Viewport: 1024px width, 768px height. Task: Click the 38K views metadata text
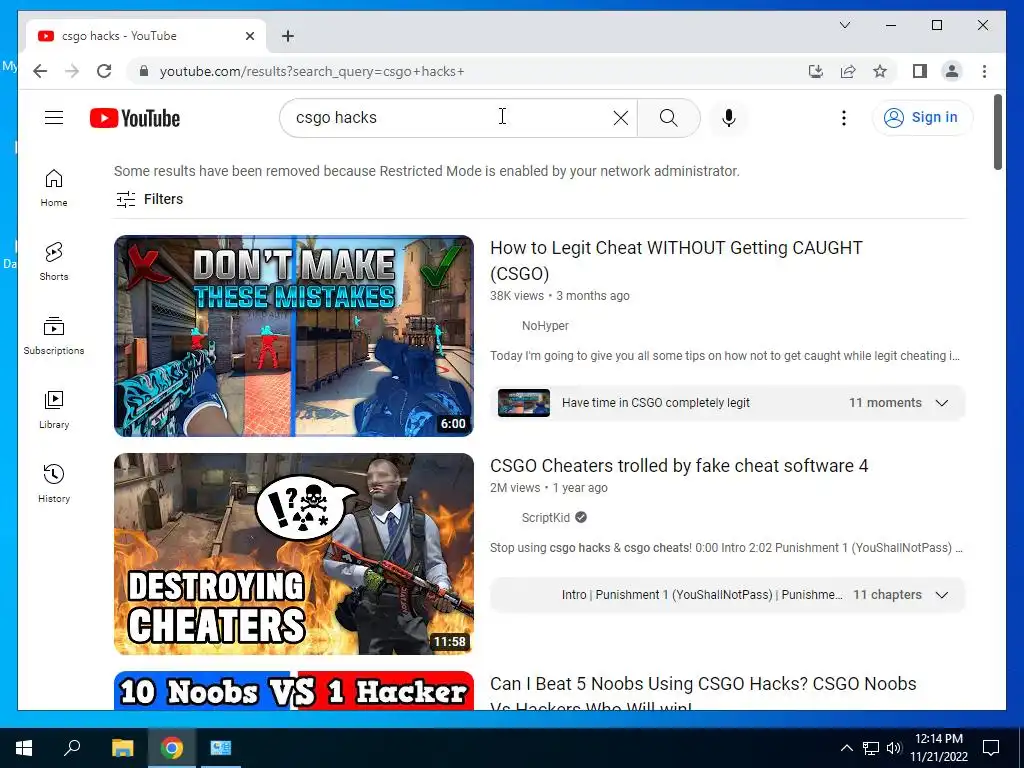(517, 296)
